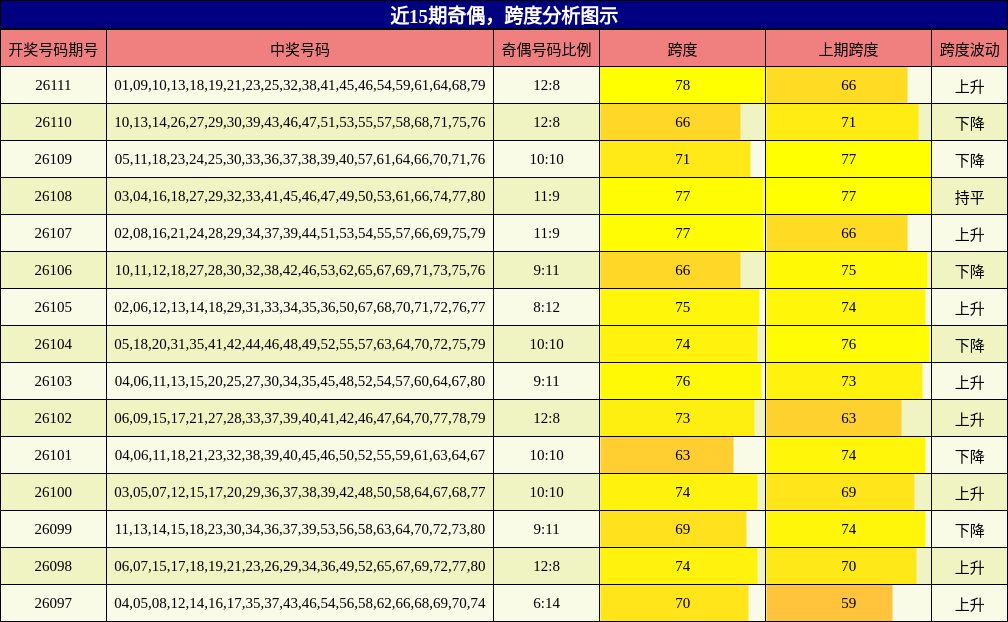
Task: Select winning numbers starting 06,07,15,17
Action: 300,566
